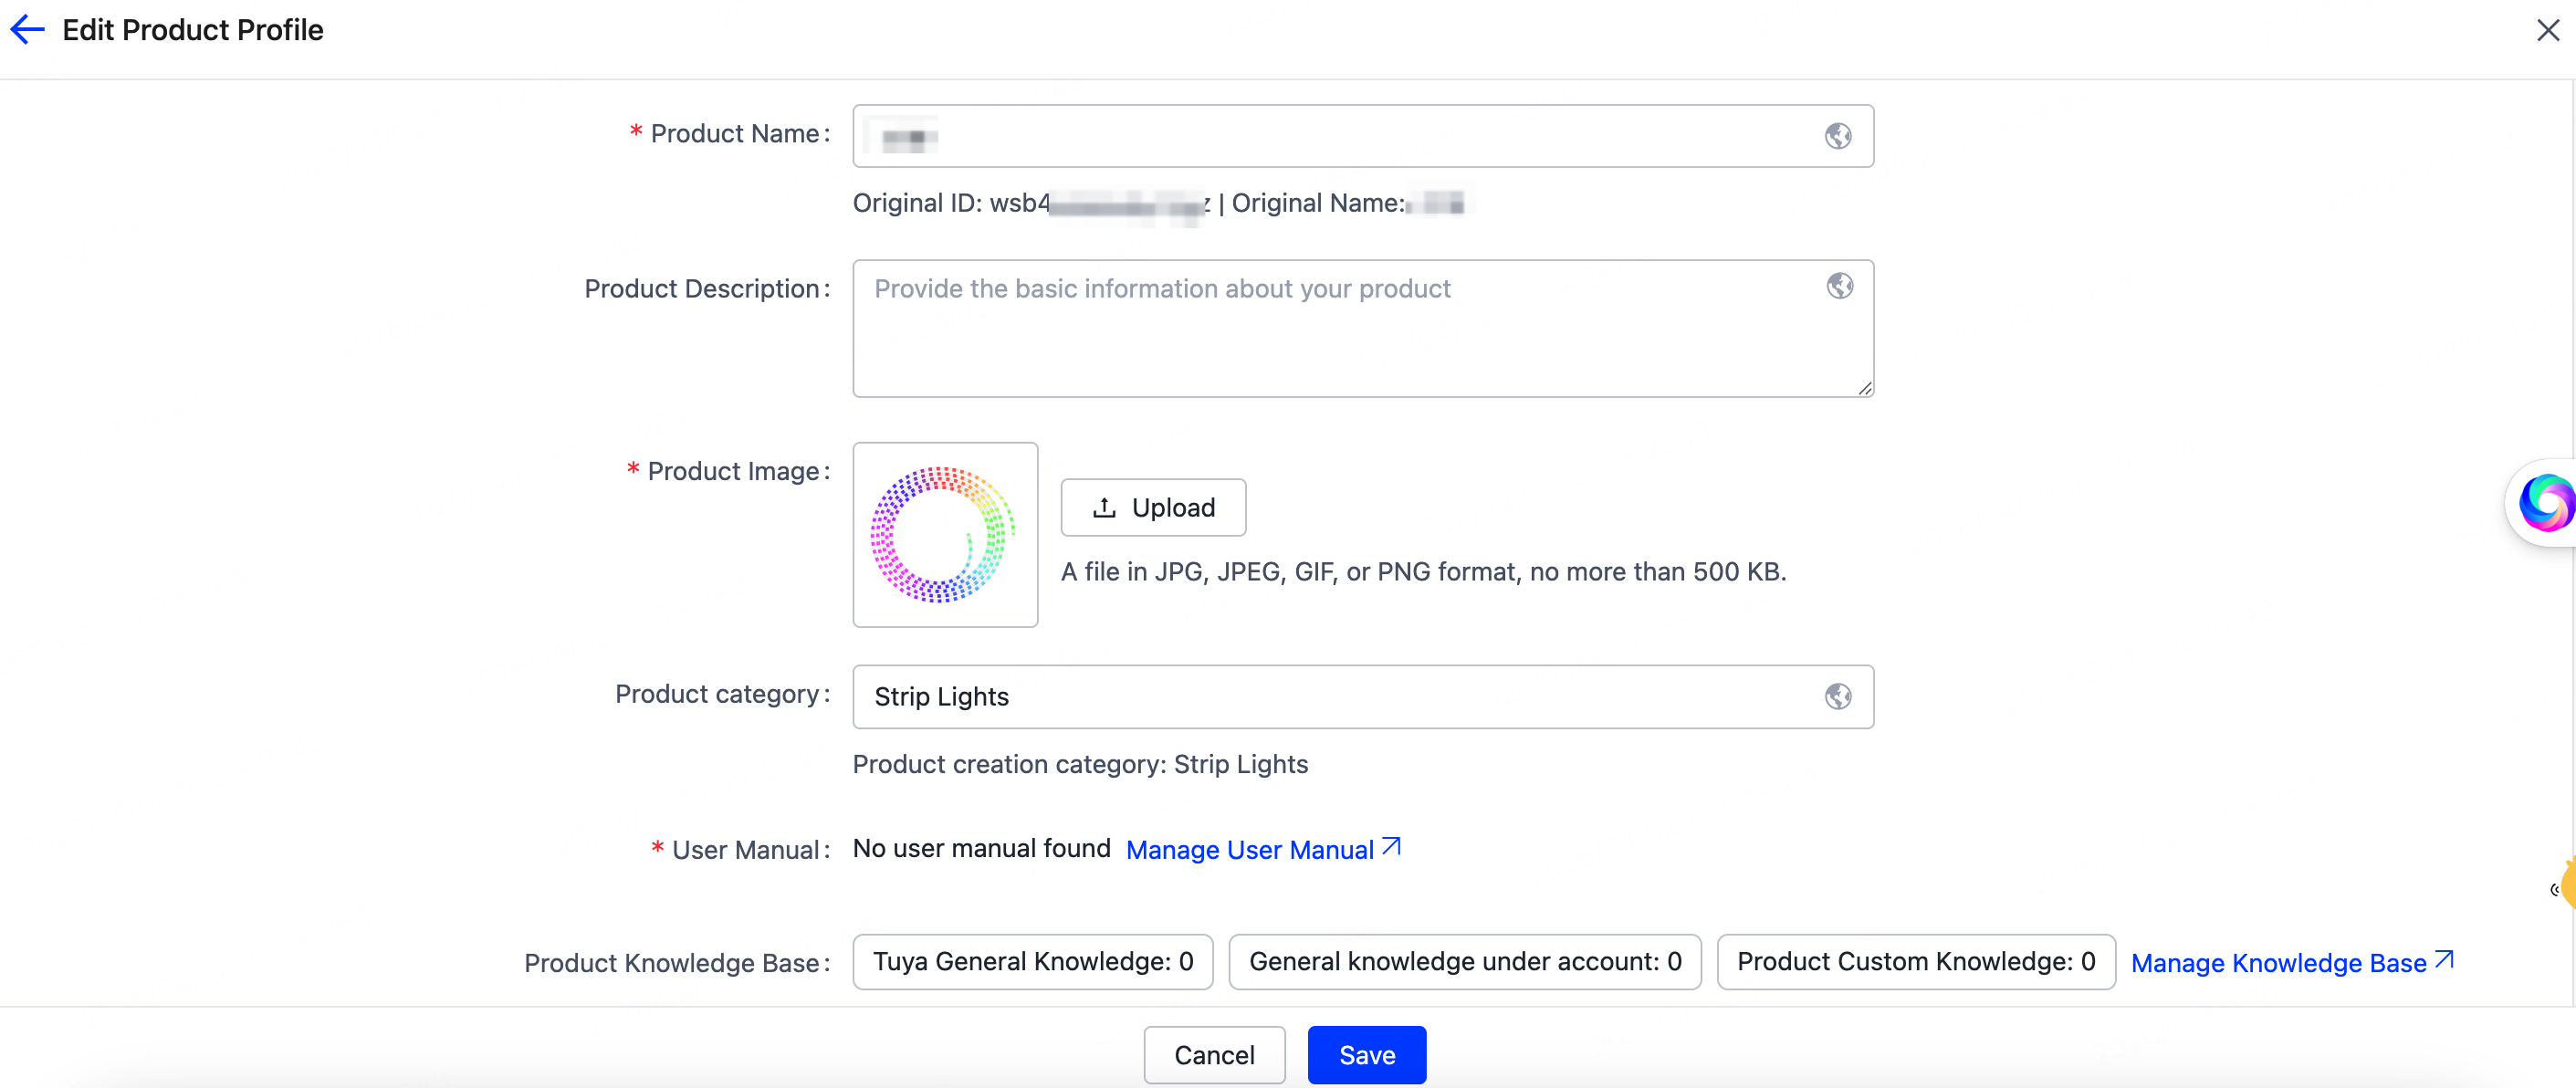Click the Tuya General Knowledge: 0 tag

click(1032, 962)
